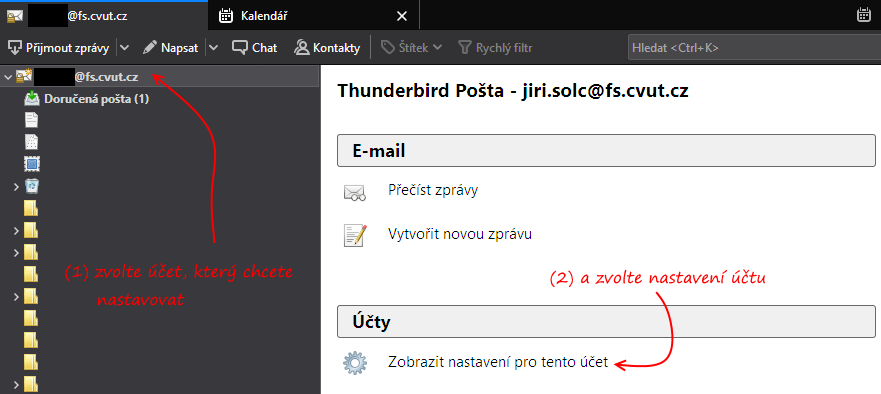
Task: Click the Doručená pošta inbox icon
Action: click(32, 99)
